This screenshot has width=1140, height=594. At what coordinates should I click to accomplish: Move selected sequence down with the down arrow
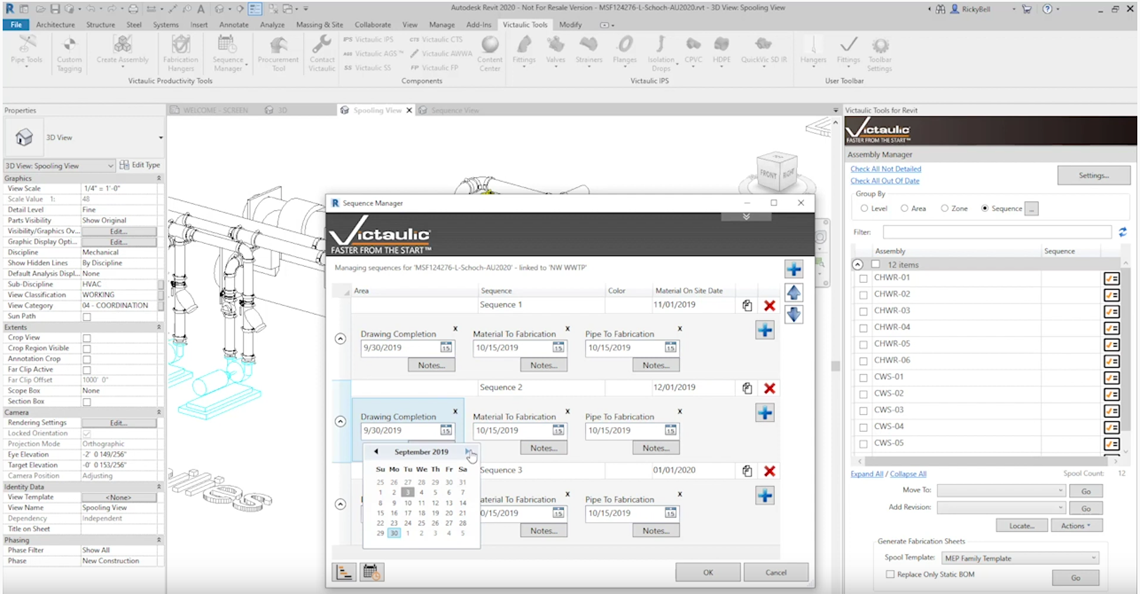coord(793,315)
